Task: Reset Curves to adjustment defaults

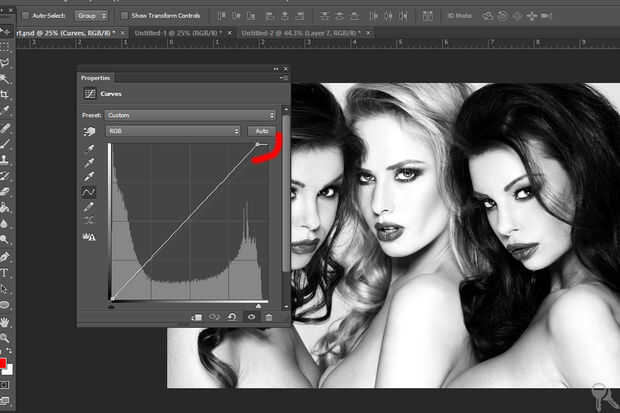Action: (x=232, y=316)
